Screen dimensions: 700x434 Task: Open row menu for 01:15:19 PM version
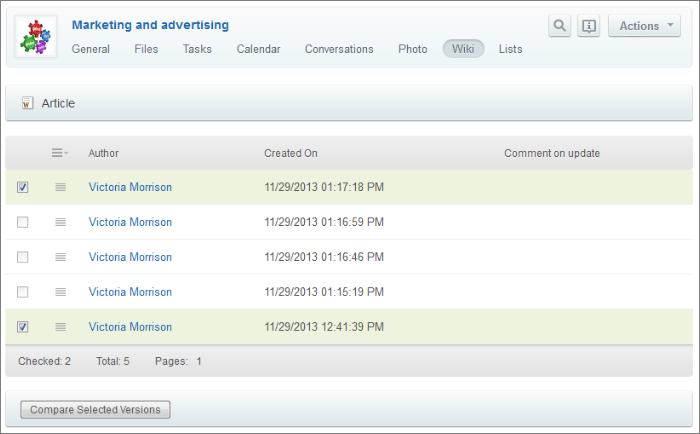click(x=60, y=292)
